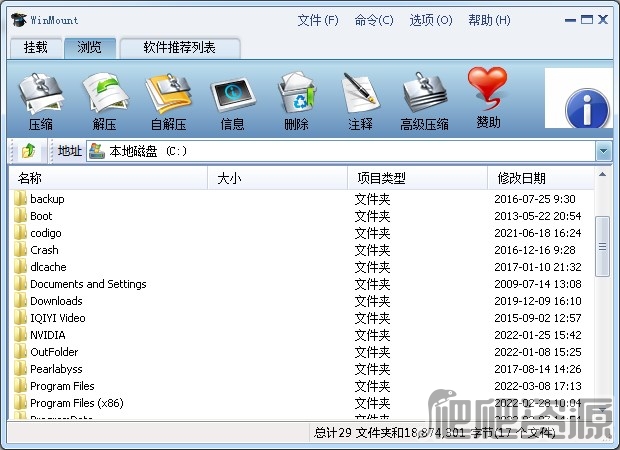Open the 选项(O) menu
This screenshot has height=450, width=620.
coord(431,20)
